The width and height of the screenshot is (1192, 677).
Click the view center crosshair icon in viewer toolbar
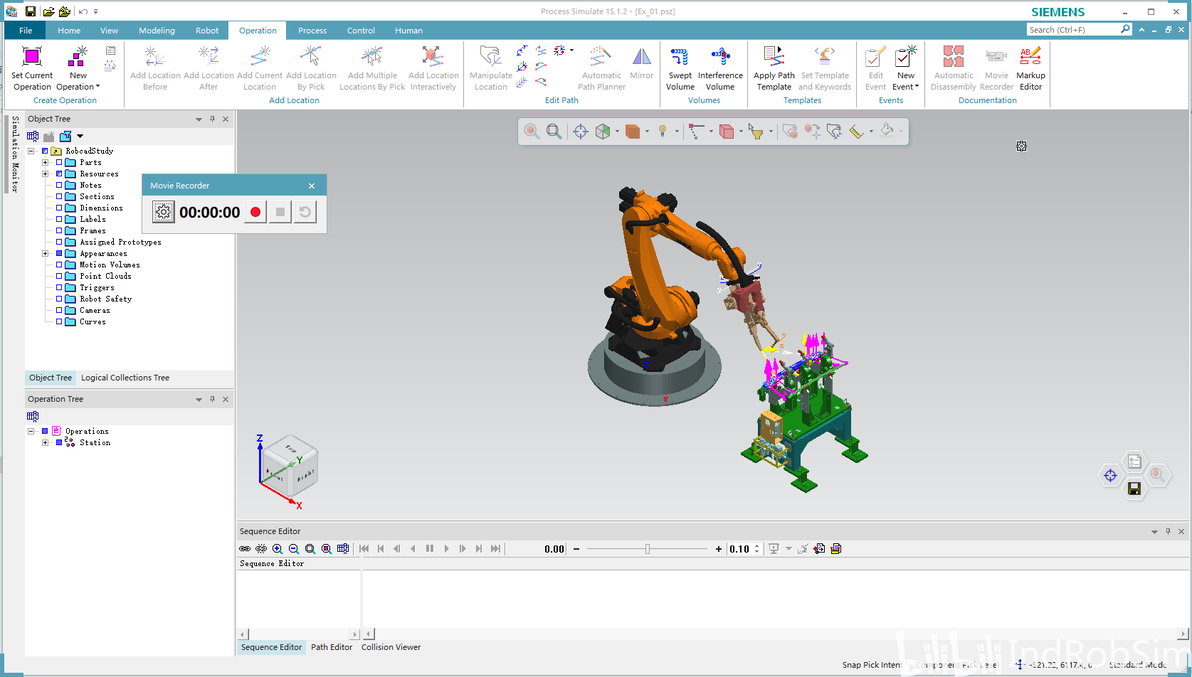[x=580, y=131]
